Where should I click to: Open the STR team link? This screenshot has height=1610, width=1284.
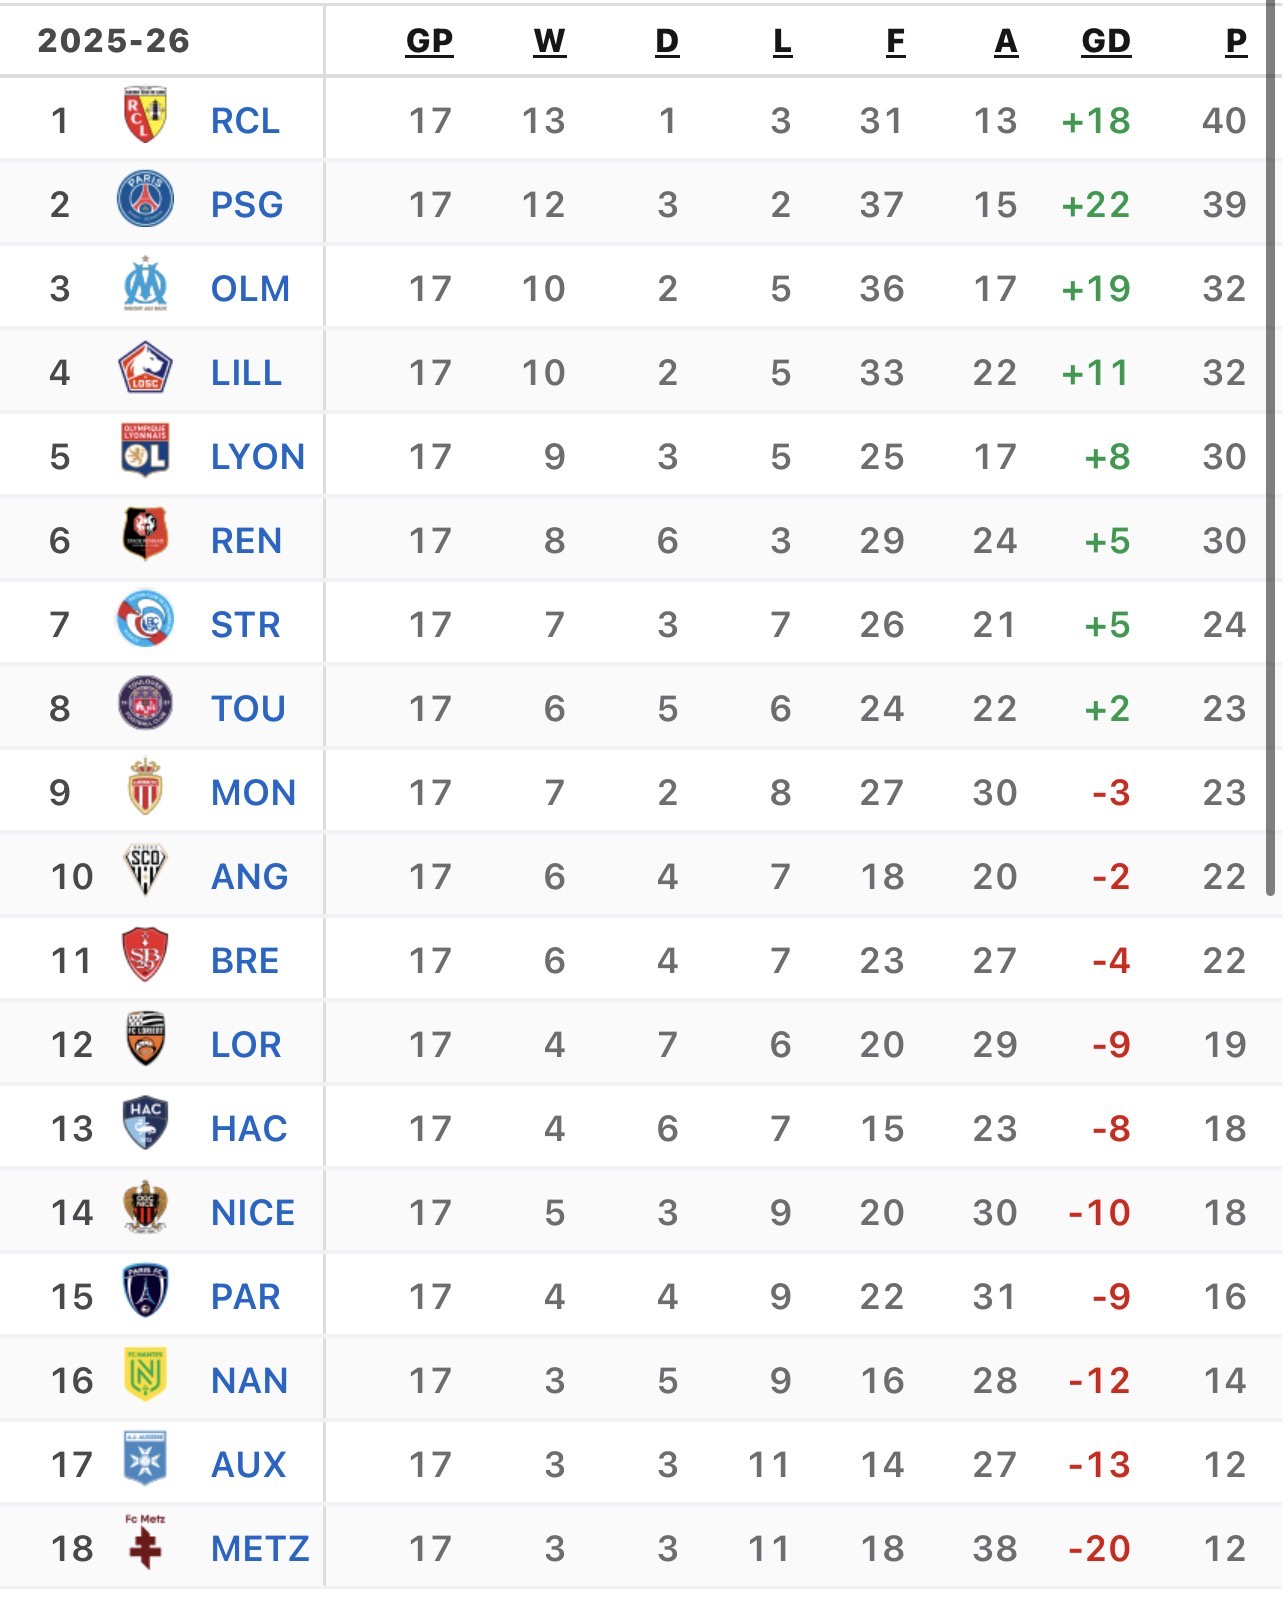tap(246, 625)
